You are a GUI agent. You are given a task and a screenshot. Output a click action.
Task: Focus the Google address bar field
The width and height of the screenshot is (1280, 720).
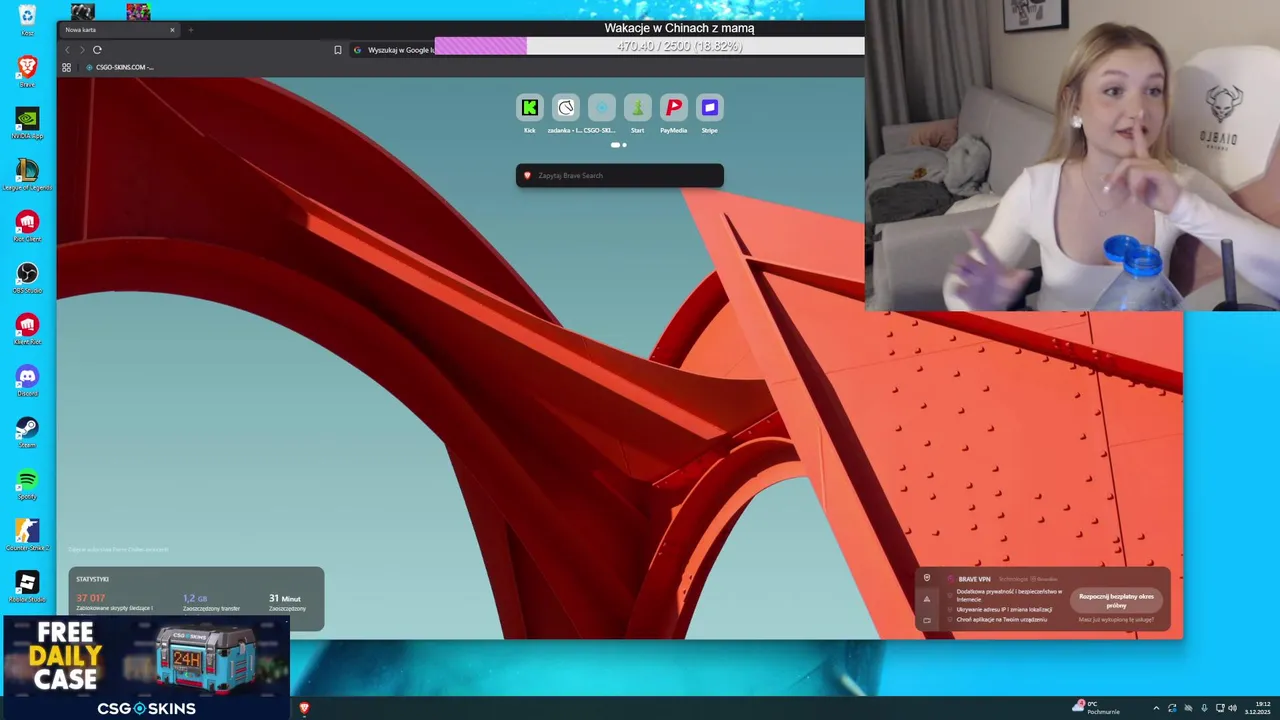click(x=394, y=50)
